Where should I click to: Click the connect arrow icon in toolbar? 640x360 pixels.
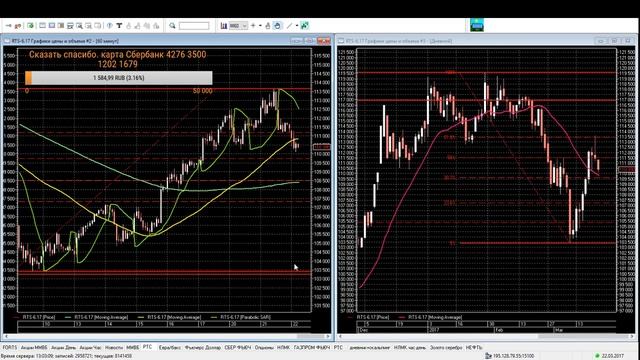pos(8,26)
